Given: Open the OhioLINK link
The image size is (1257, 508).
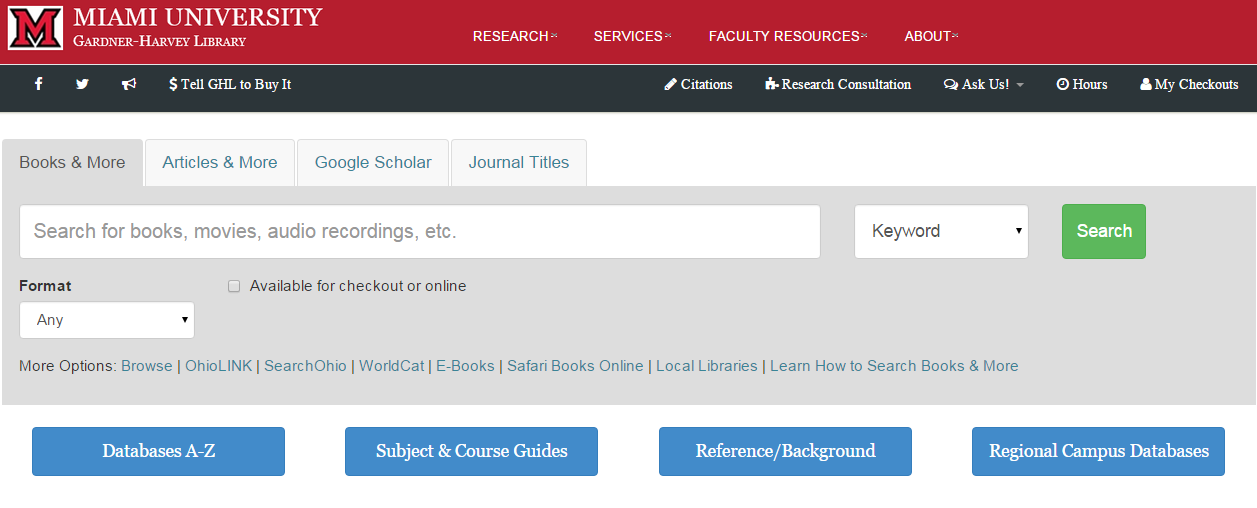Looking at the screenshot, I should (218, 366).
